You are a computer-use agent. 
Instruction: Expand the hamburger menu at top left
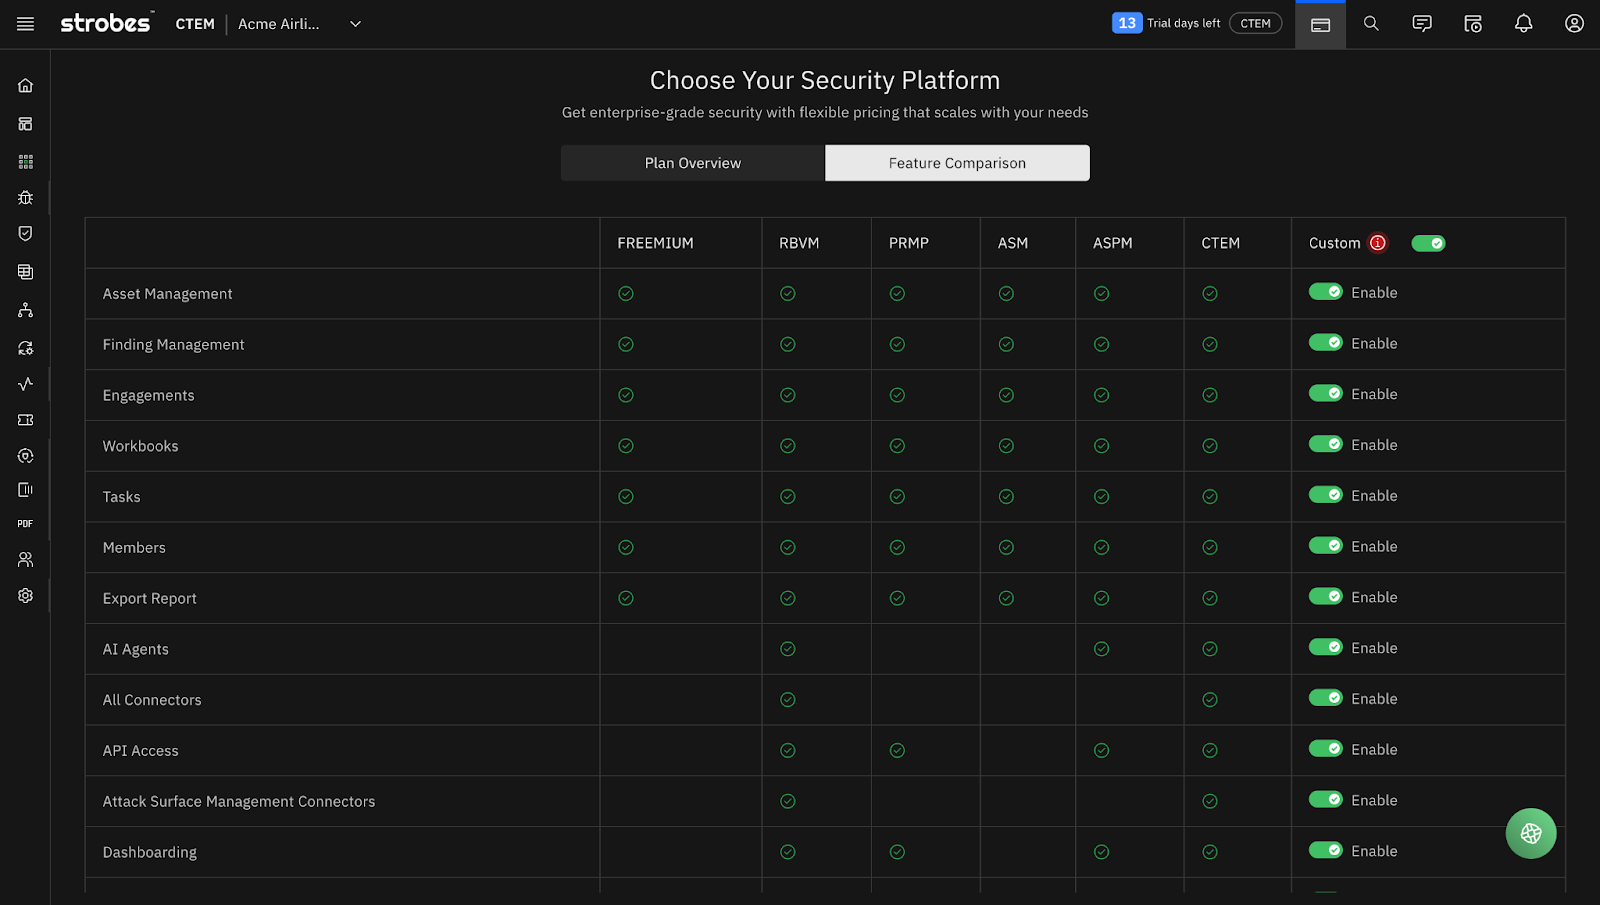[25, 24]
